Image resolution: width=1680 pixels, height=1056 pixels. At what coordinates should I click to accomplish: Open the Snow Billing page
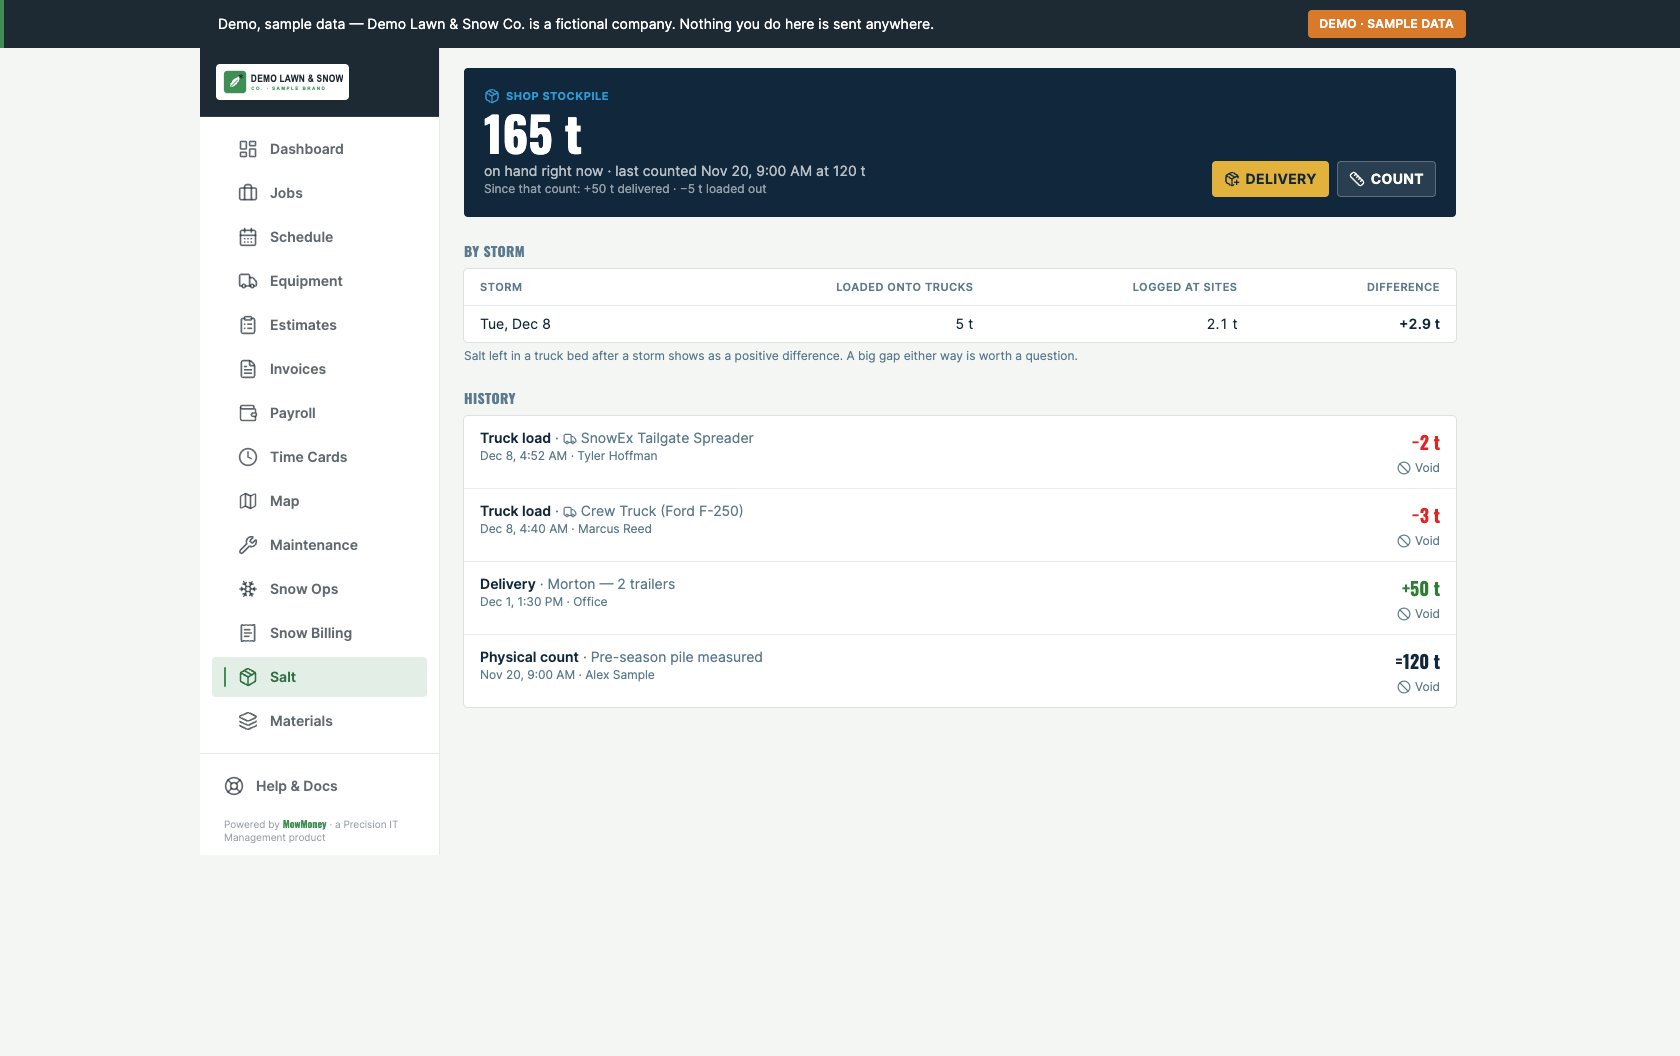(319, 633)
